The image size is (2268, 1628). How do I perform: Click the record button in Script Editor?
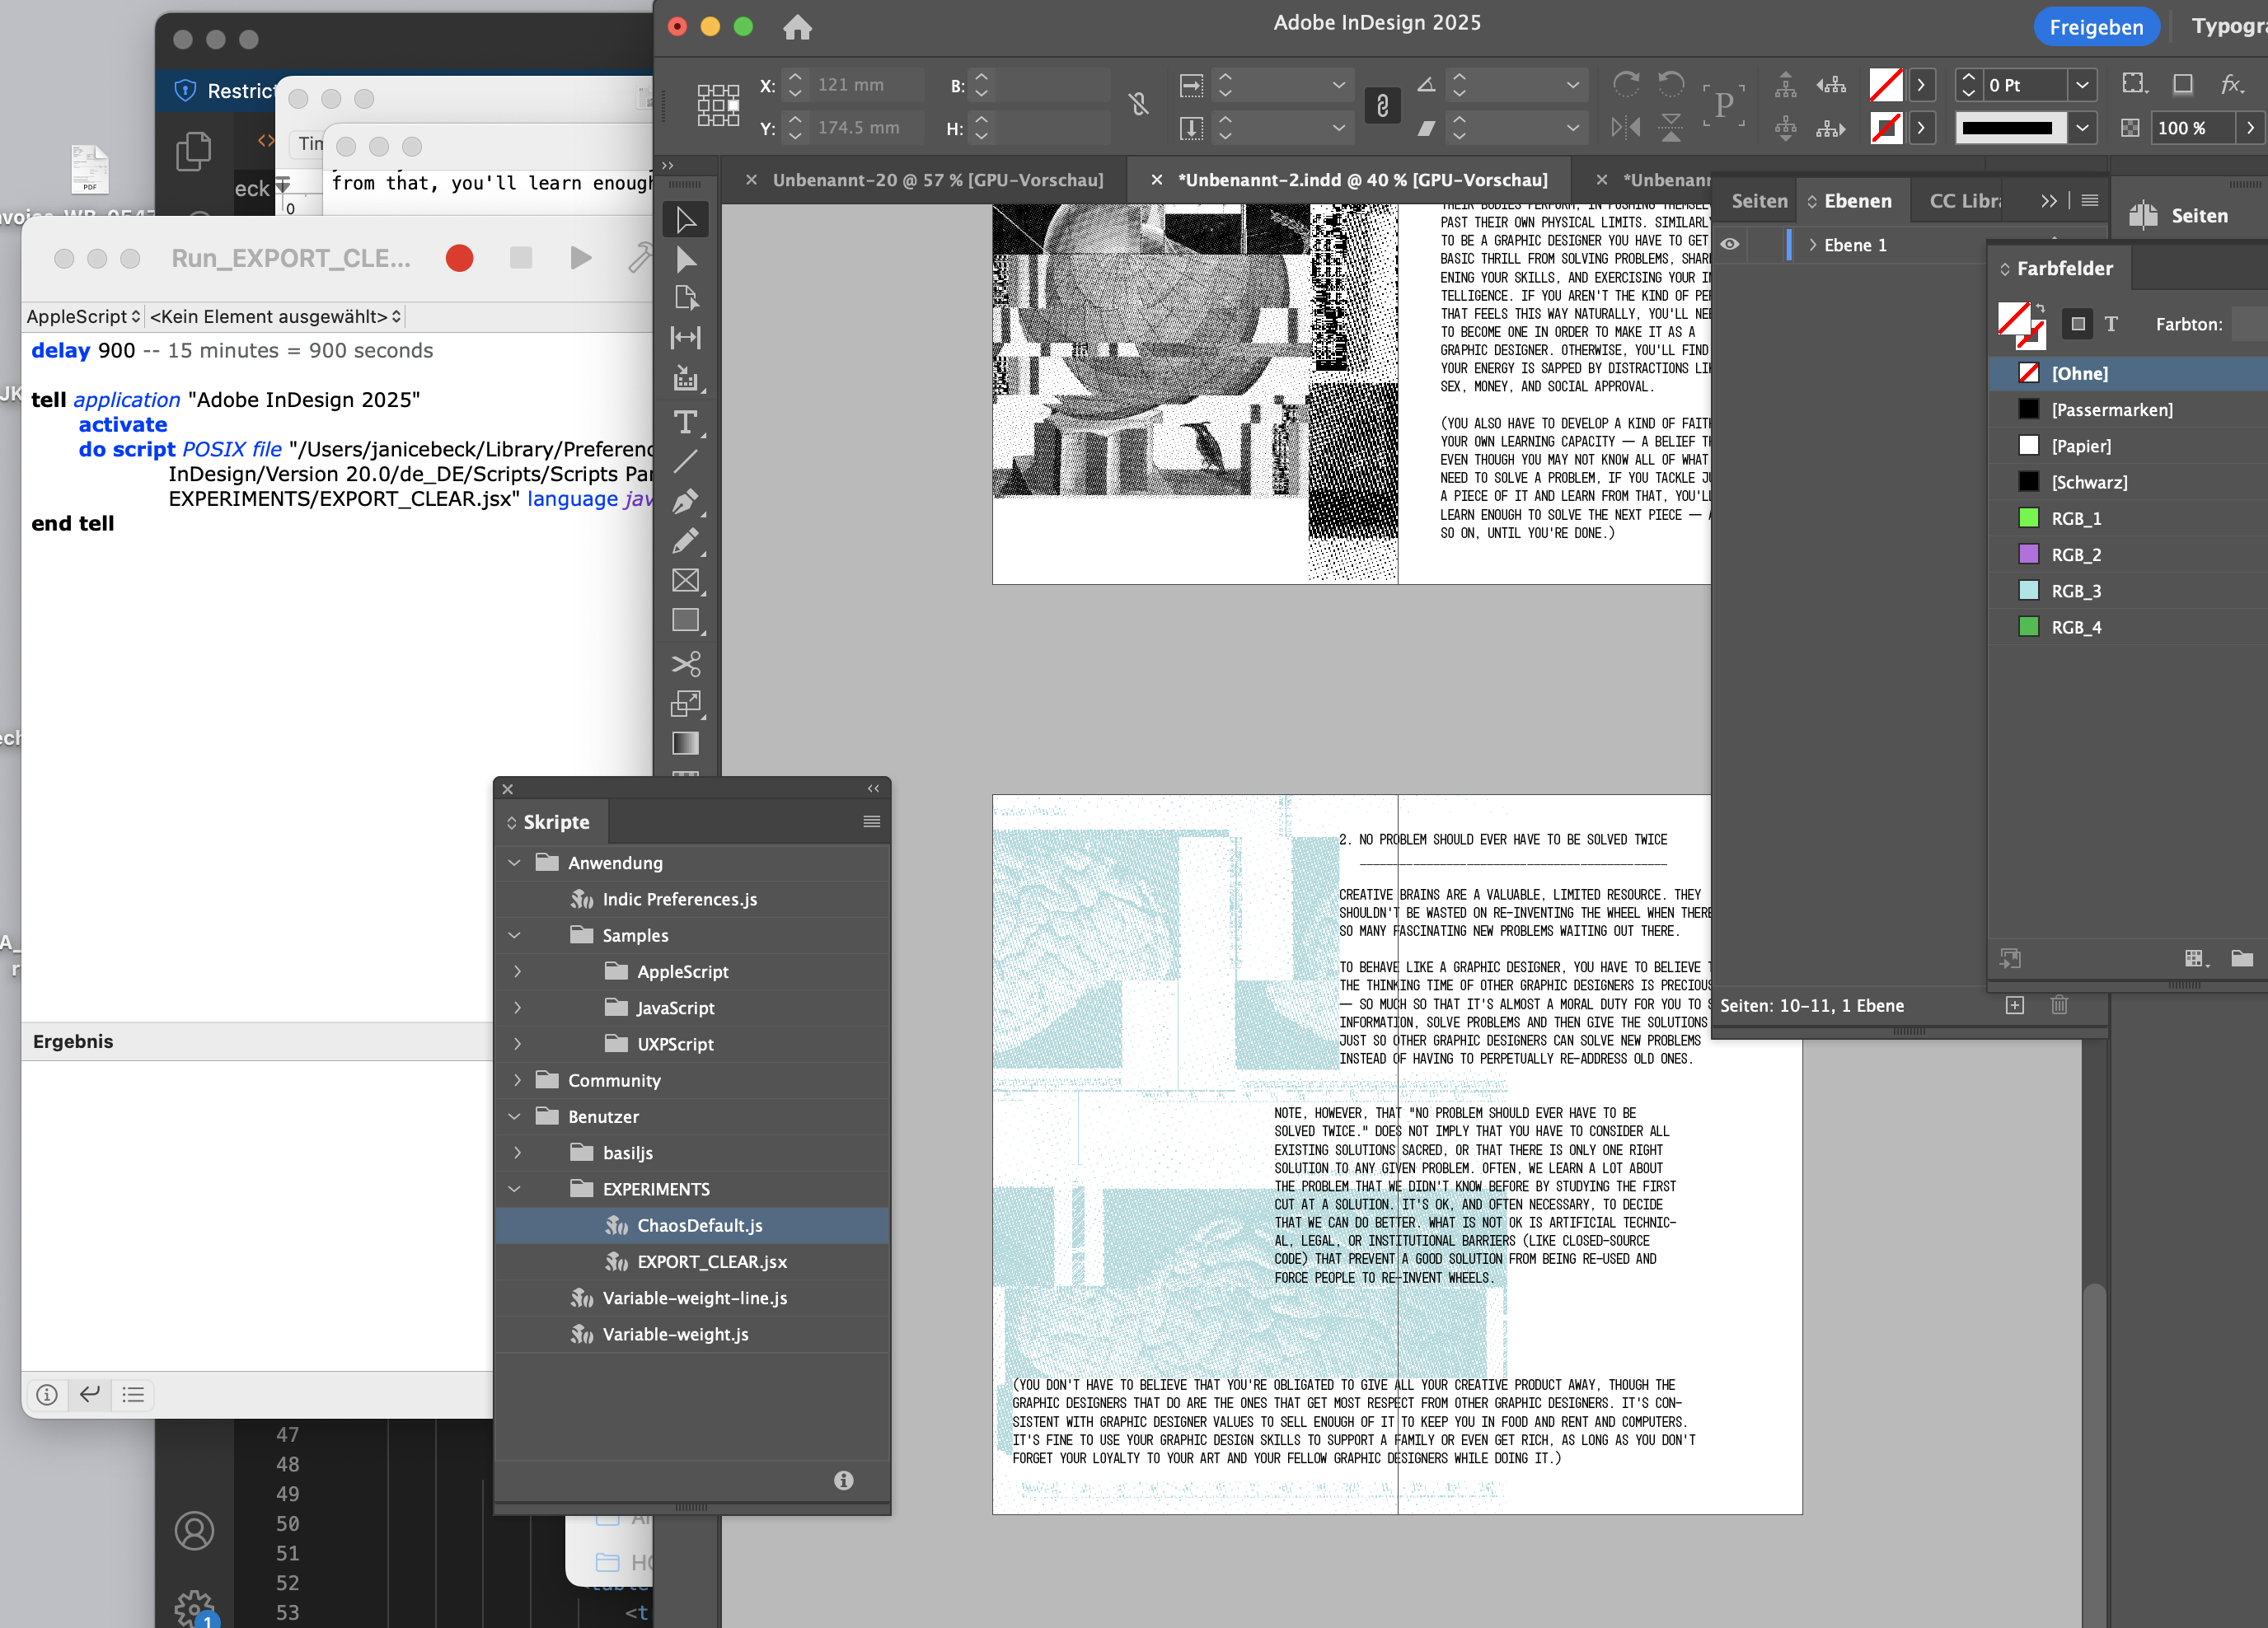coord(459,258)
